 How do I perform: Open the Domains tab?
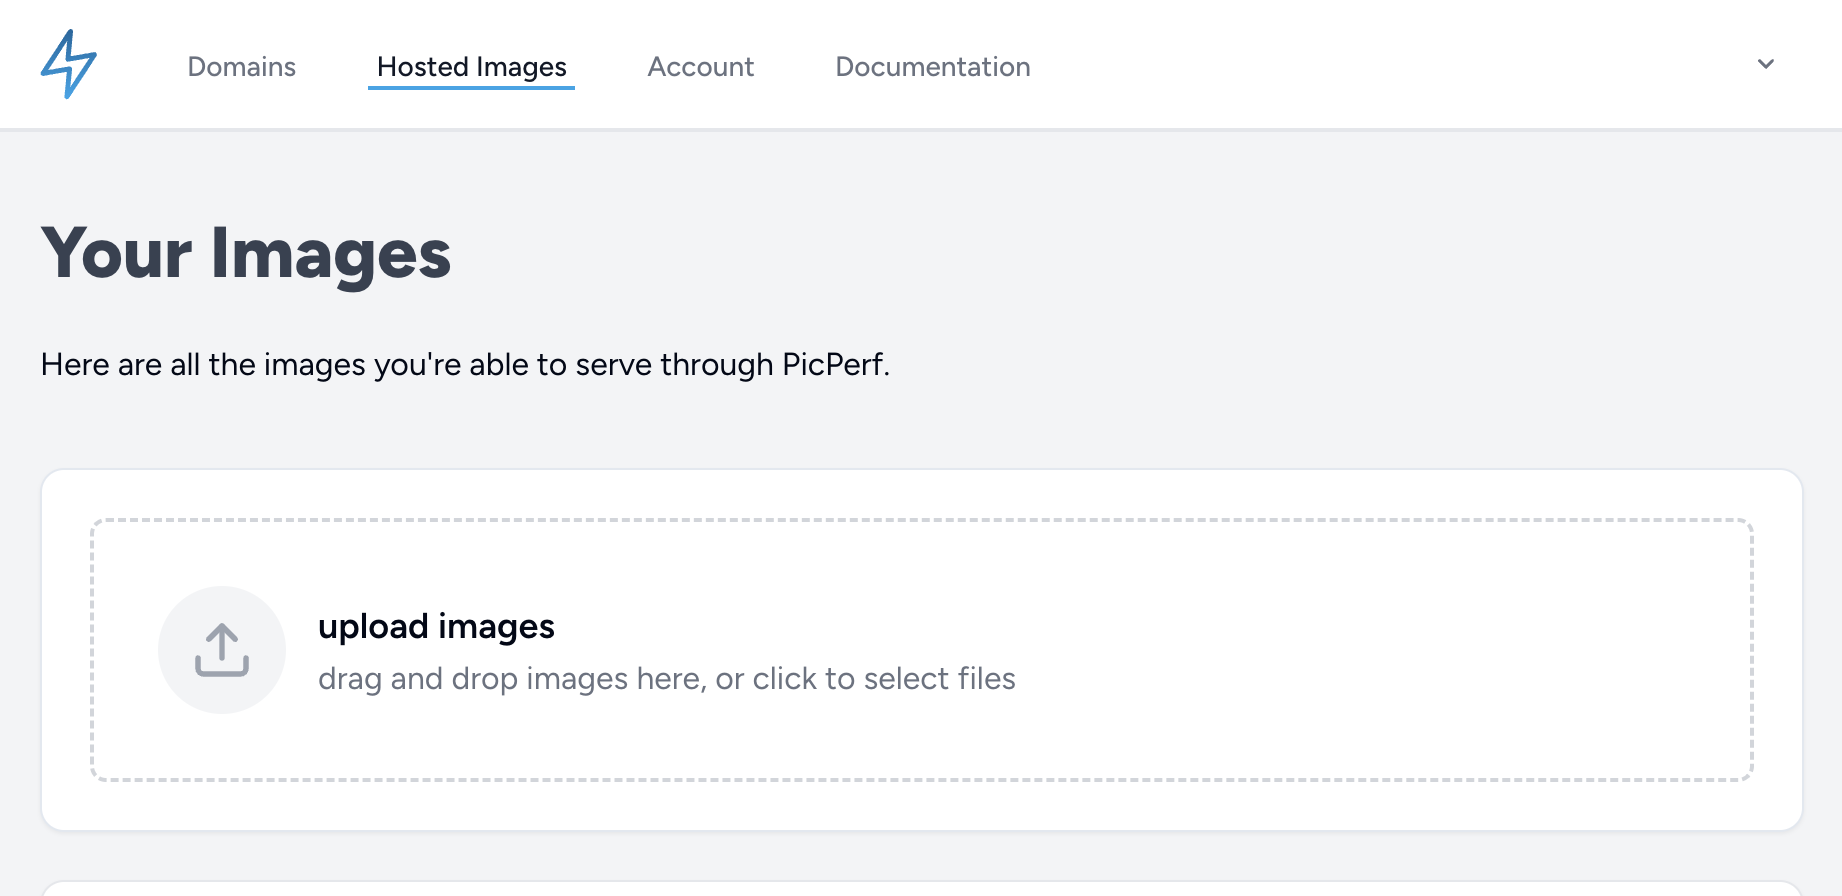click(x=241, y=67)
